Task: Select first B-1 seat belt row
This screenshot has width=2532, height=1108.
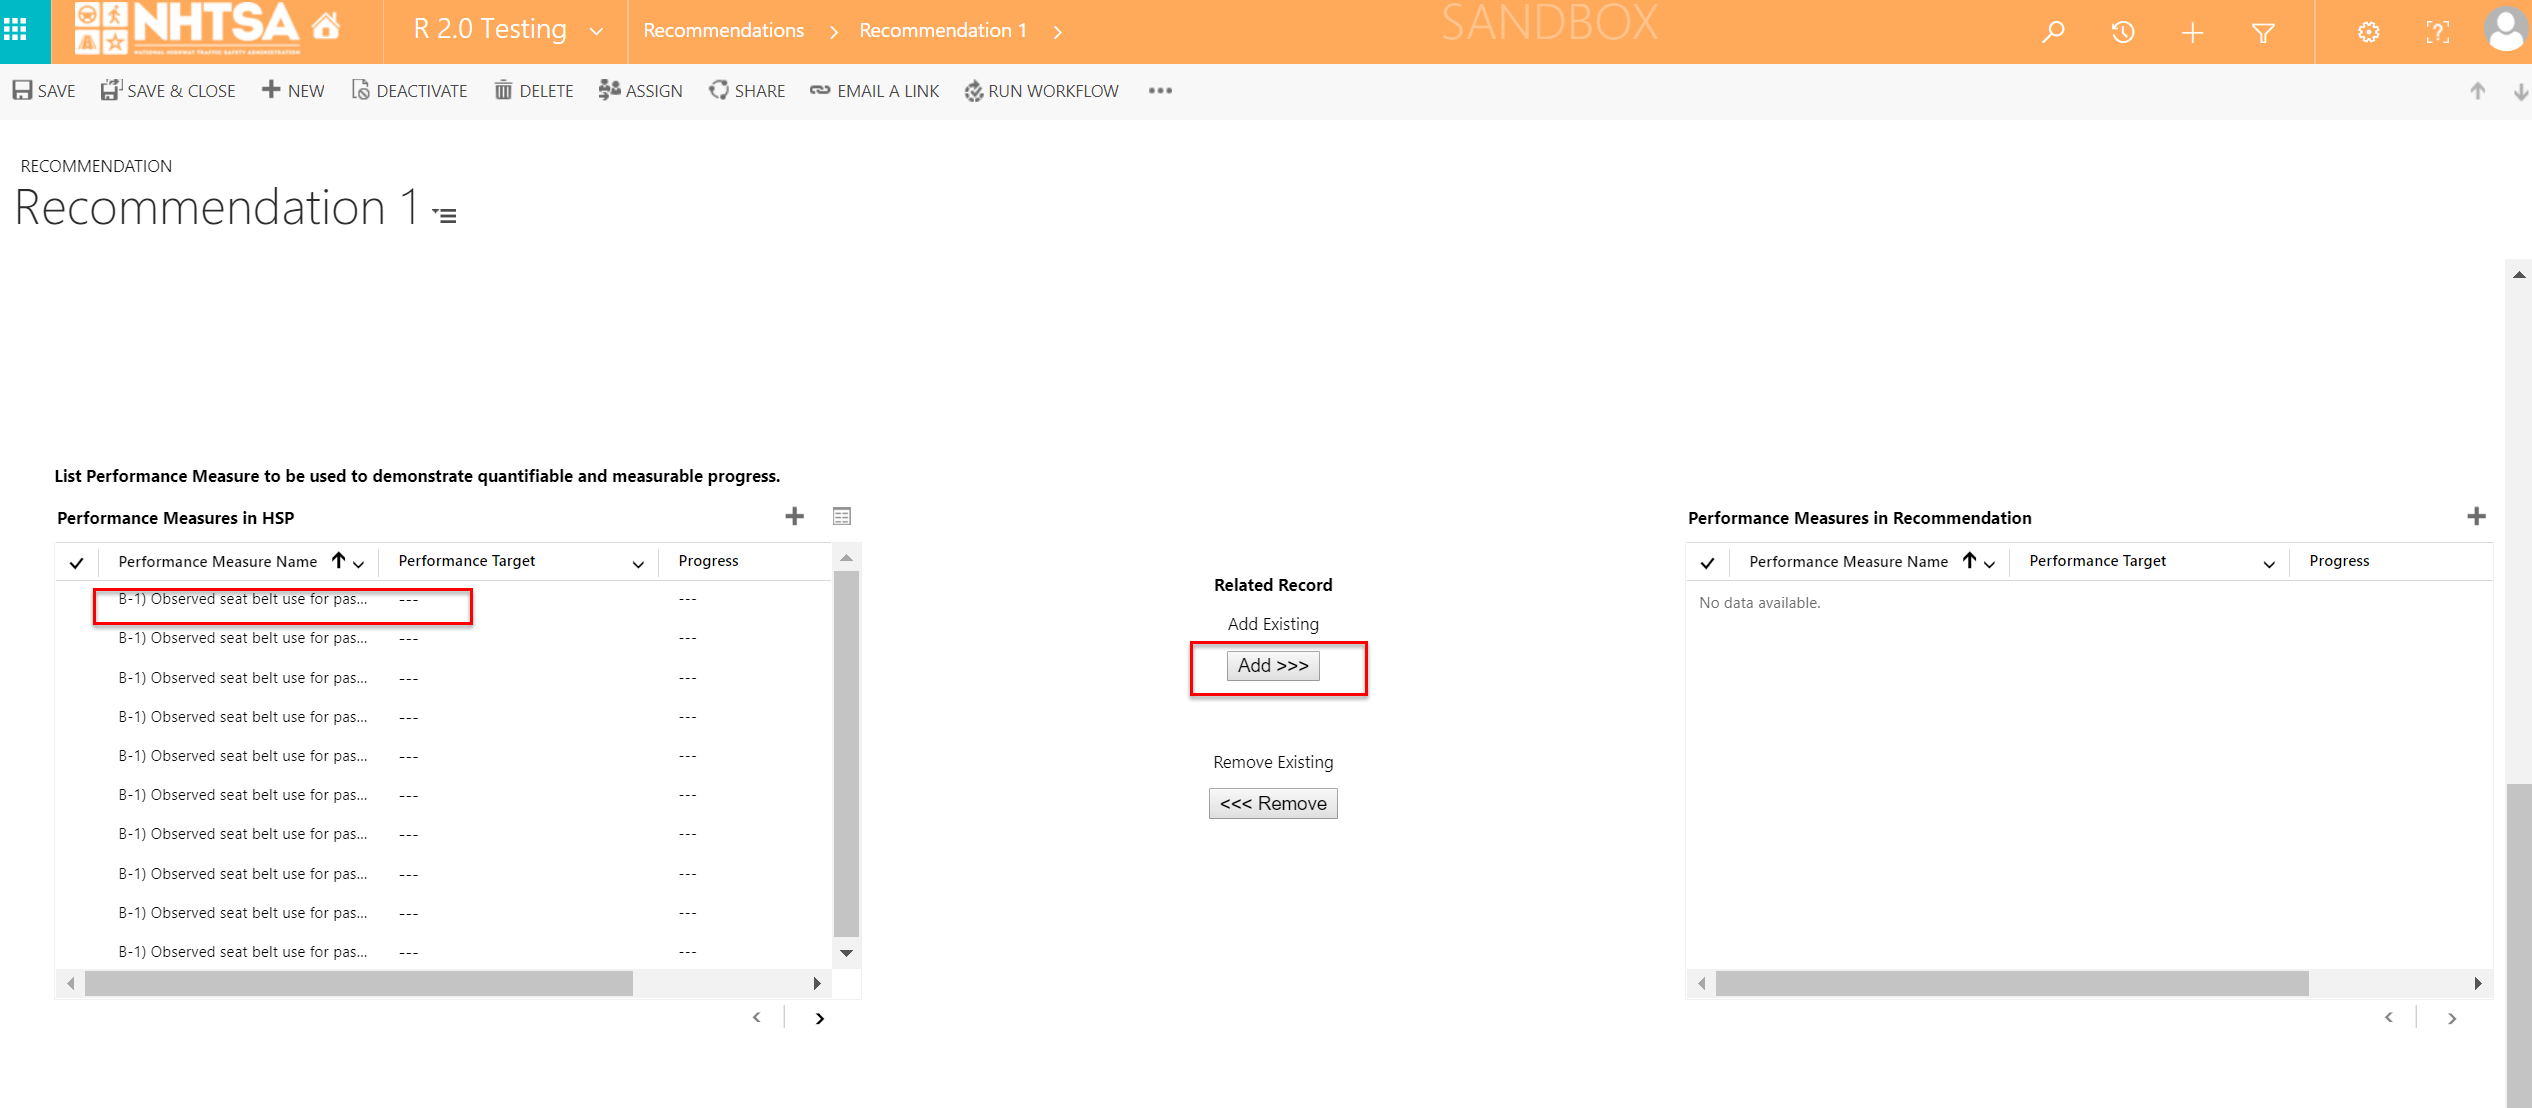Action: (x=243, y=599)
